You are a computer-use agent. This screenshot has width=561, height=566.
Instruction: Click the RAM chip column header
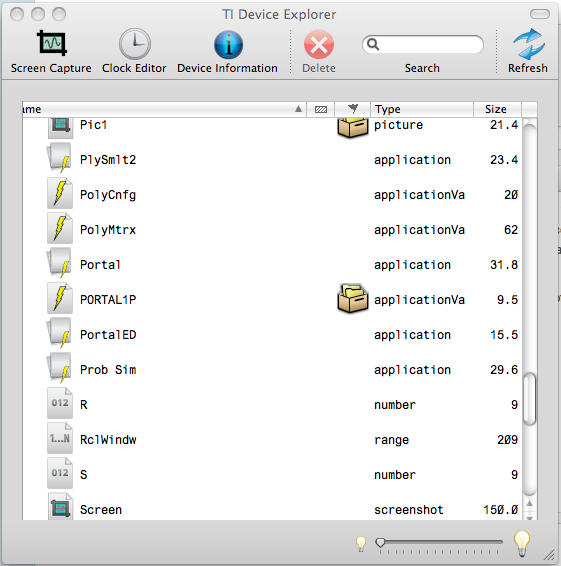pos(321,109)
